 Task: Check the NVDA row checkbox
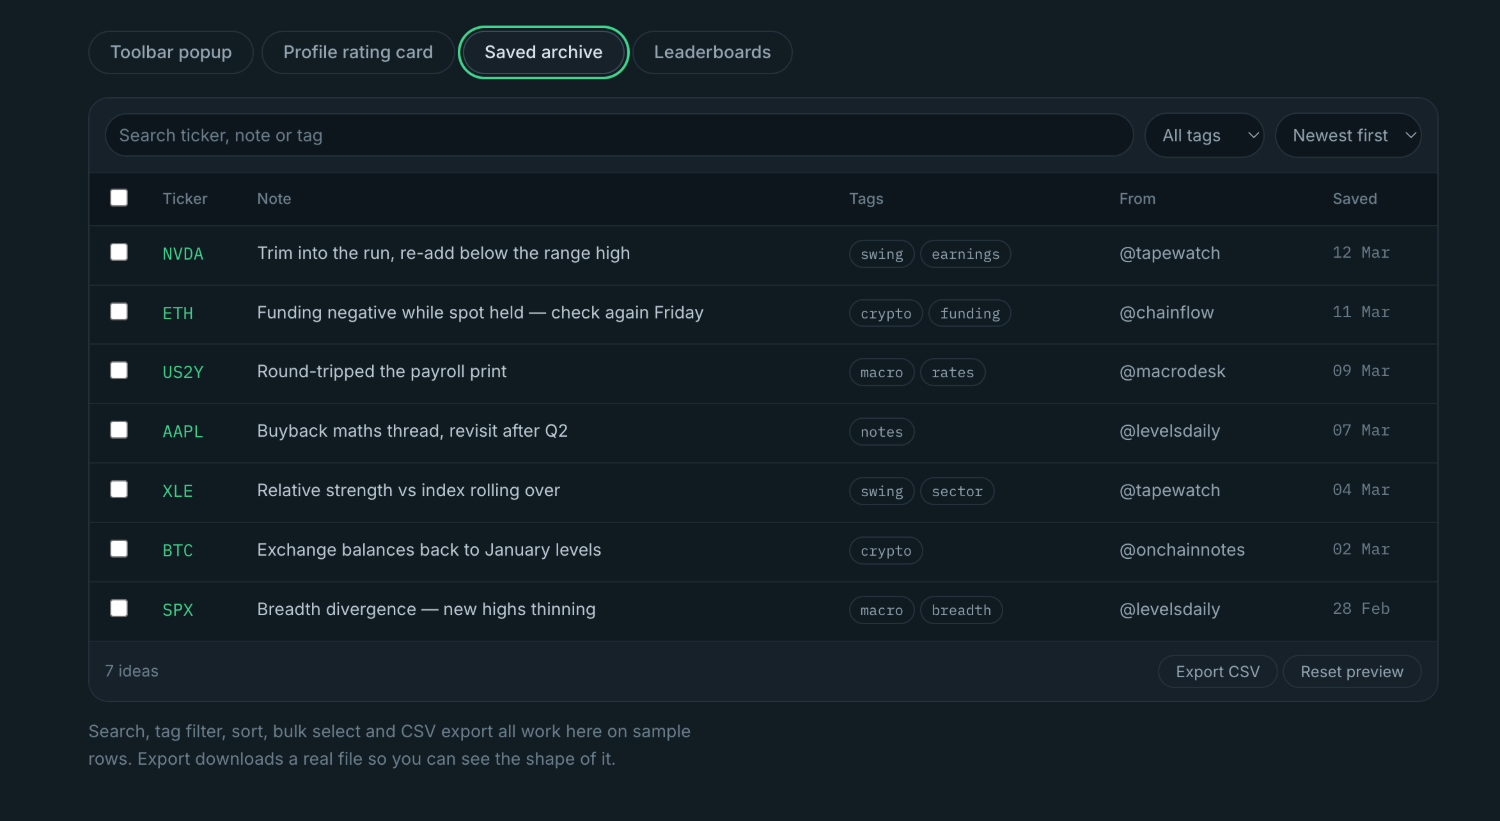(x=119, y=252)
